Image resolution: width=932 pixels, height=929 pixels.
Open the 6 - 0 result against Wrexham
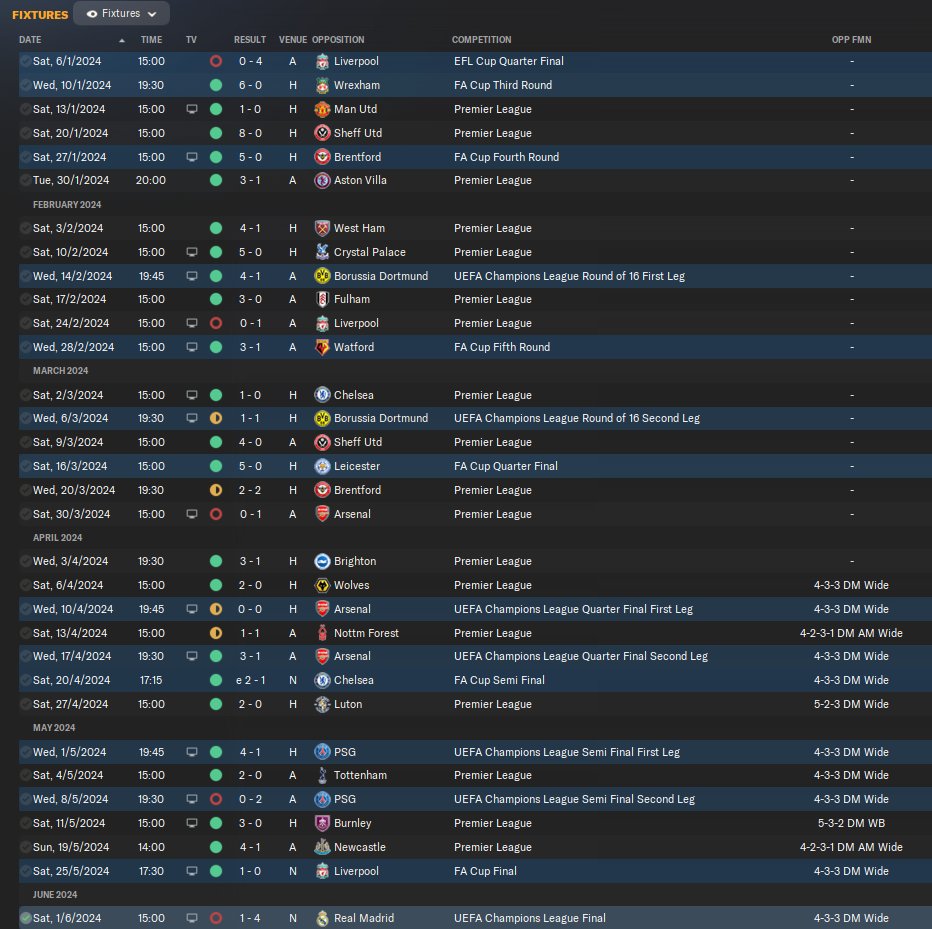click(x=250, y=85)
